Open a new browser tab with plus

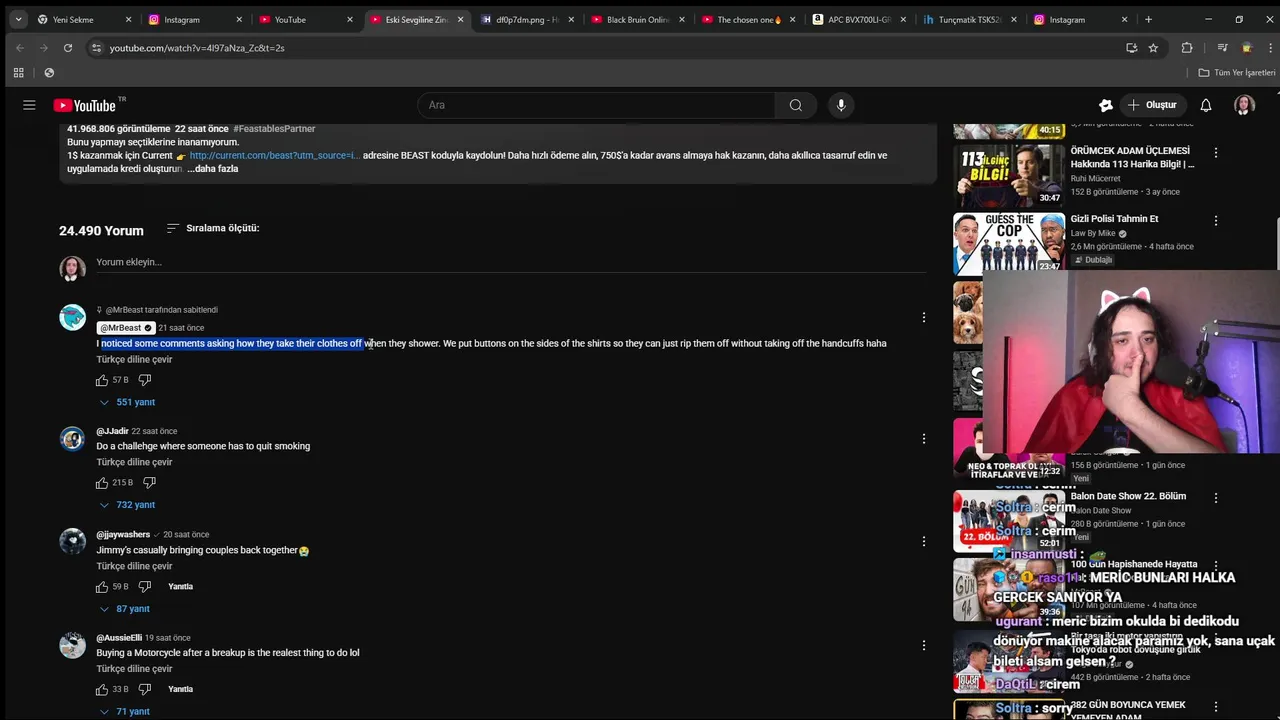click(x=1148, y=19)
